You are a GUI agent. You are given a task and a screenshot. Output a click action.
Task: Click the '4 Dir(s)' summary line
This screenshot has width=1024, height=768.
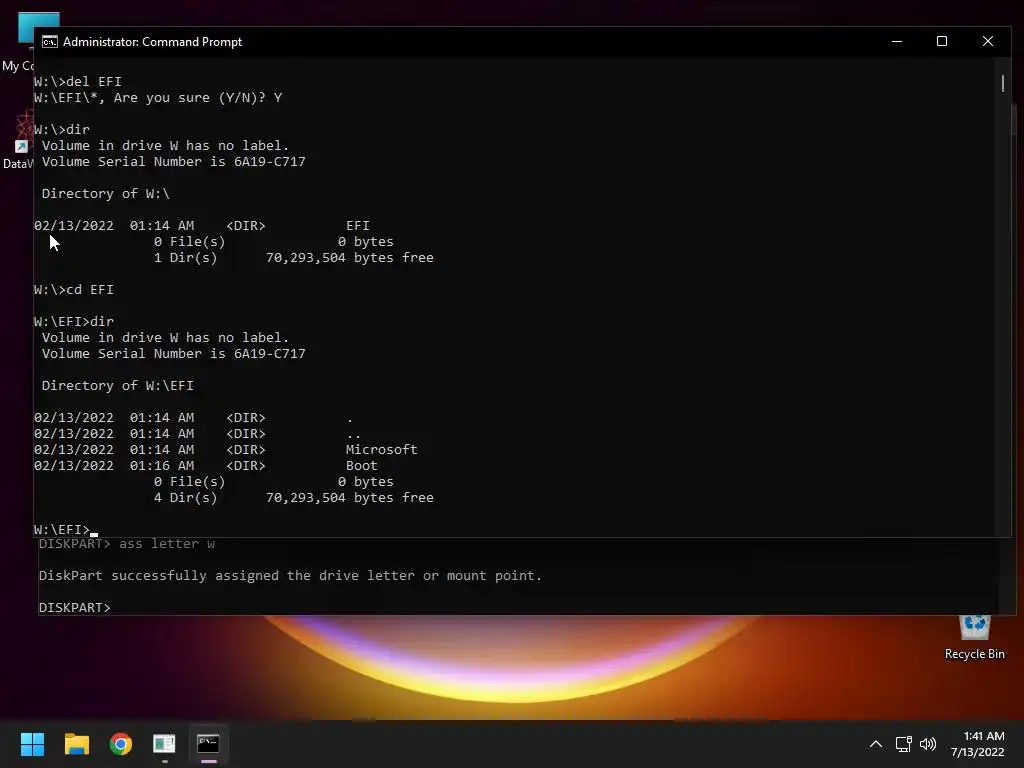[294, 498]
